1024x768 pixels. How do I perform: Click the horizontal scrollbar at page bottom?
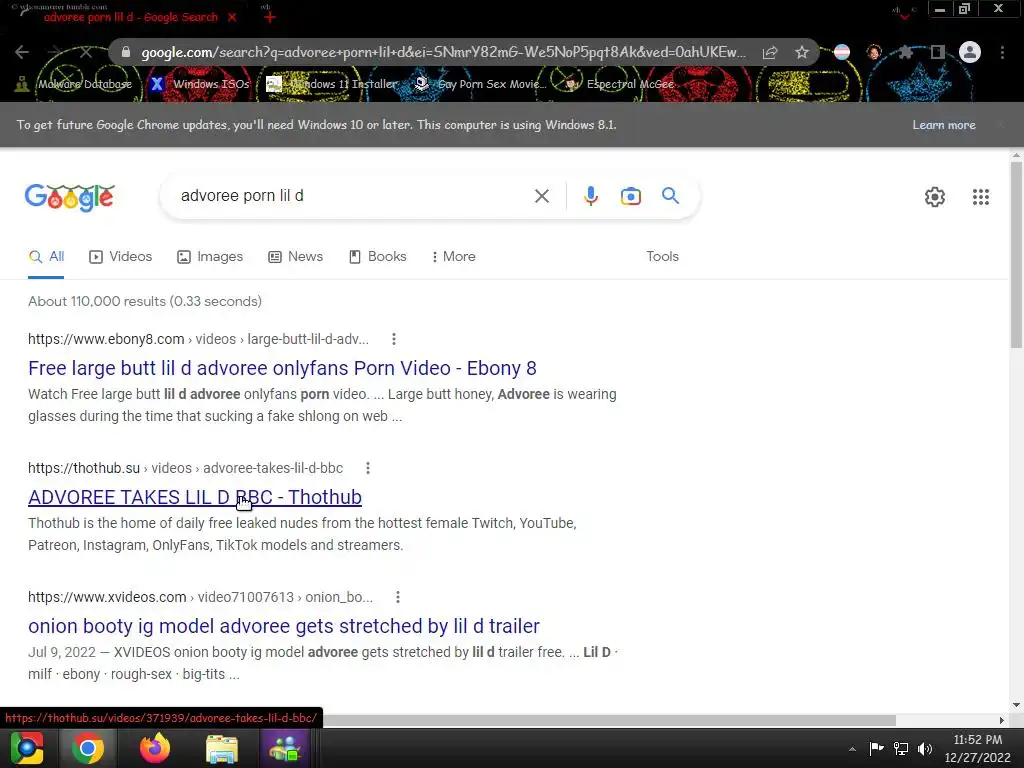[609, 720]
